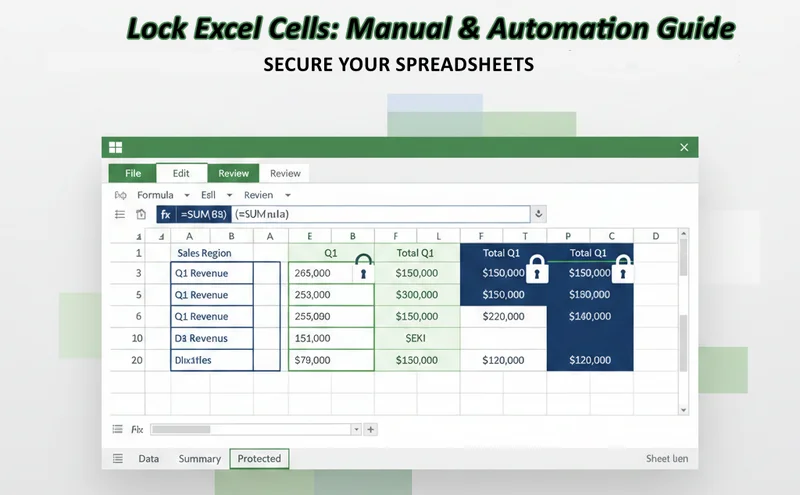Click the $180,000 cell

[590, 294]
